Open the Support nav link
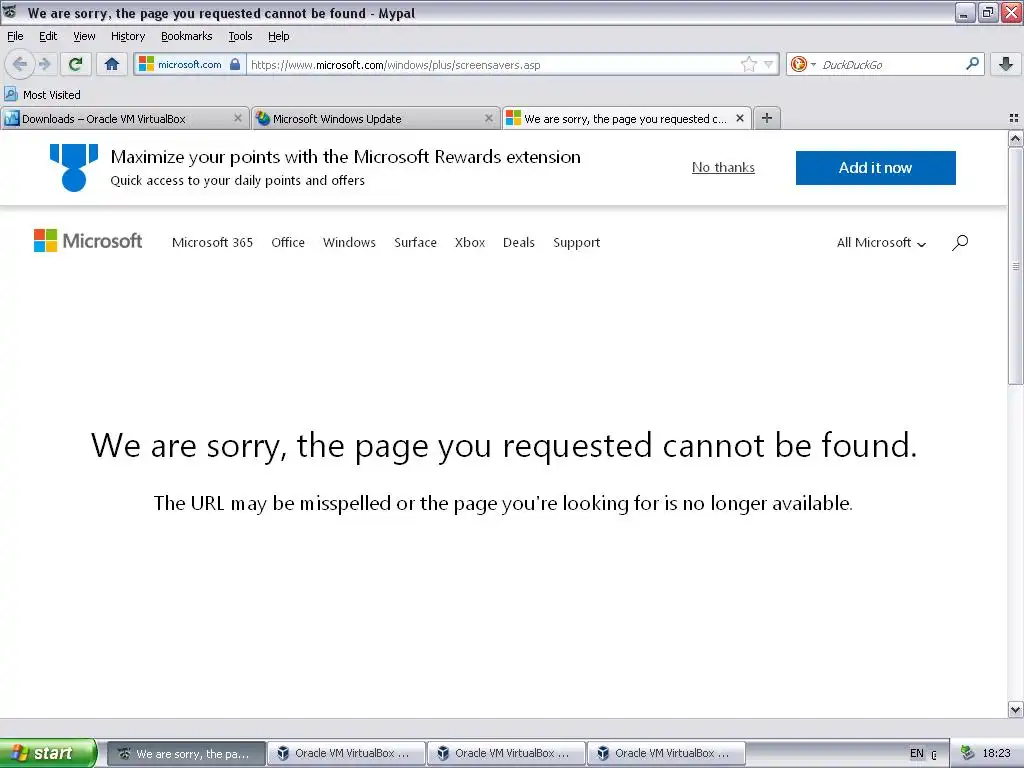 576,242
